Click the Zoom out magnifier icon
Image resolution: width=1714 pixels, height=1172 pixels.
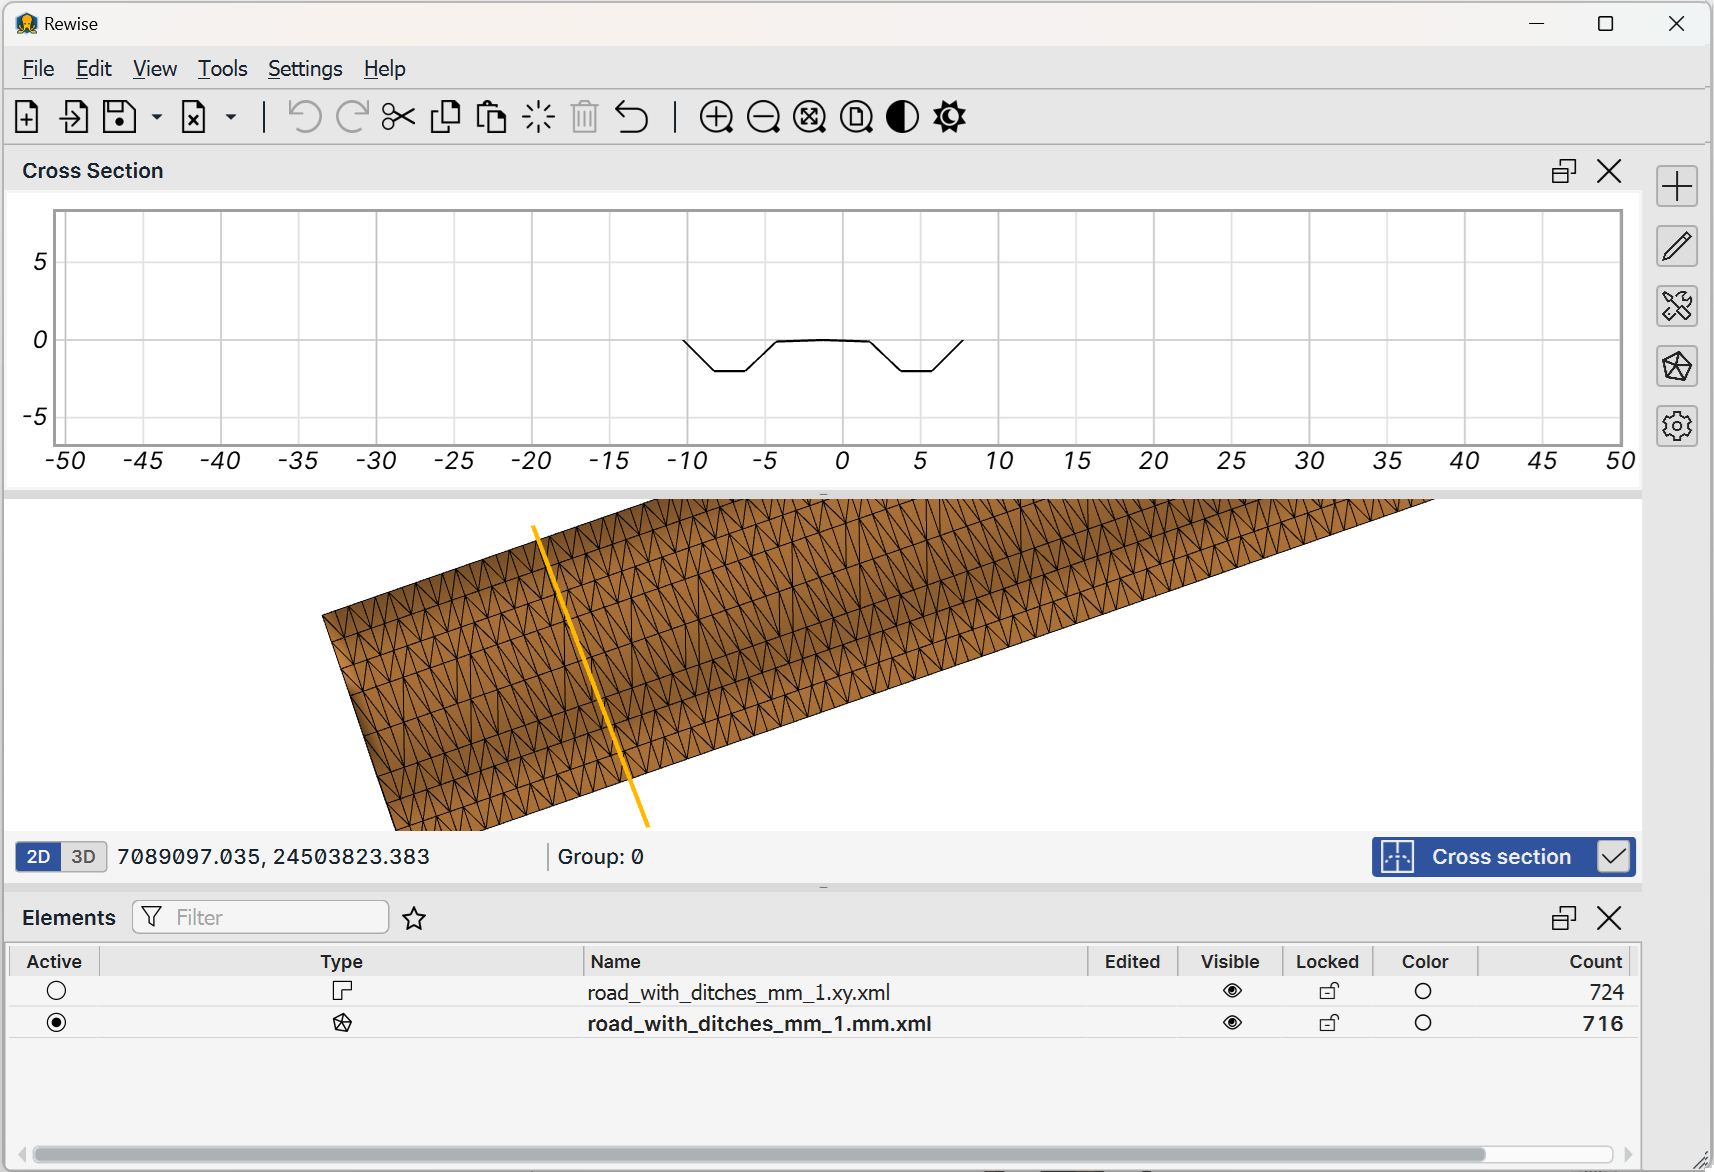763,117
